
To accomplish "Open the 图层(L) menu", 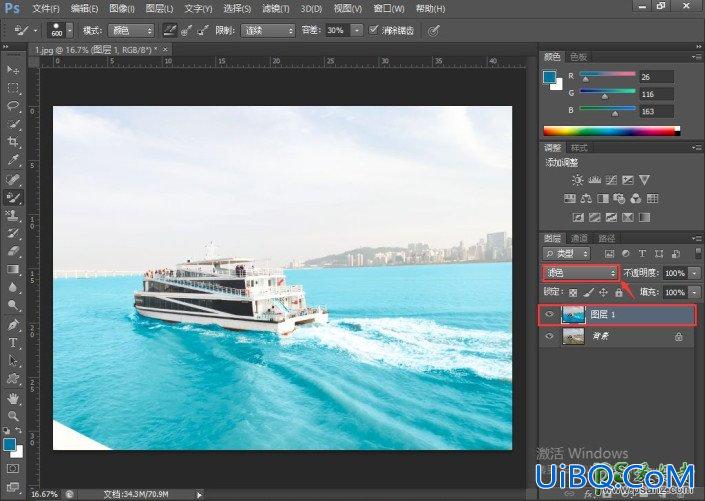I will click(x=159, y=8).
